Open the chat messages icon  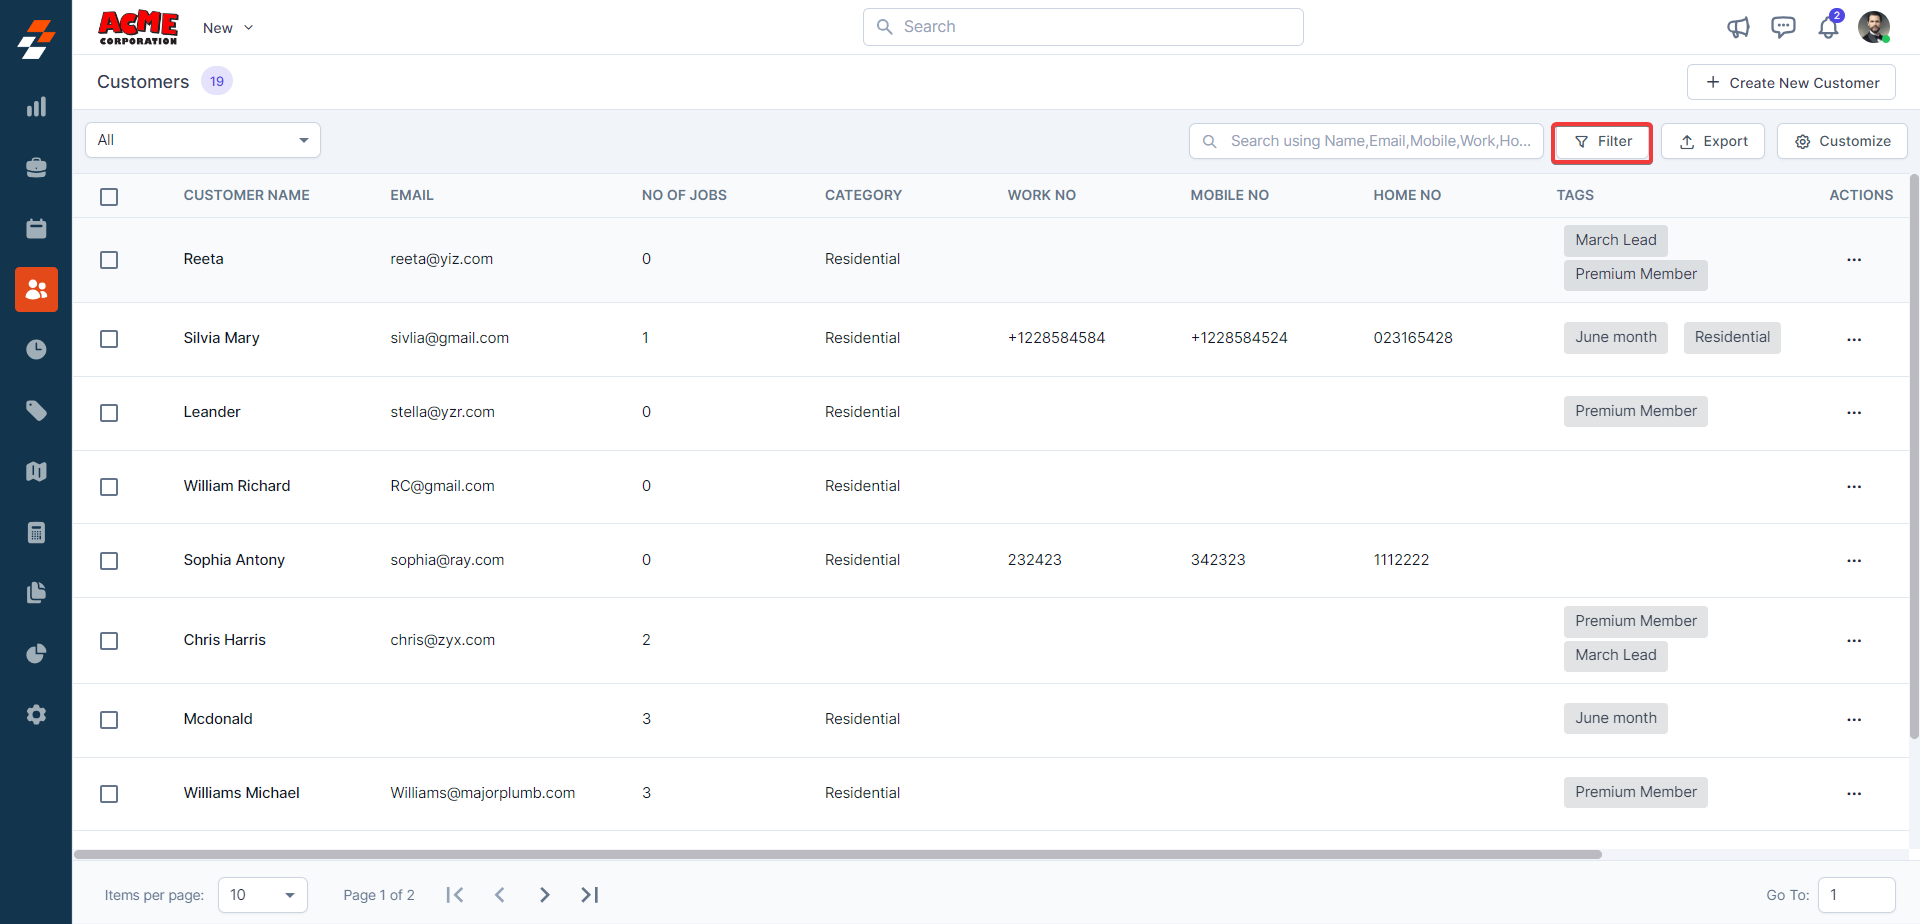[1783, 27]
